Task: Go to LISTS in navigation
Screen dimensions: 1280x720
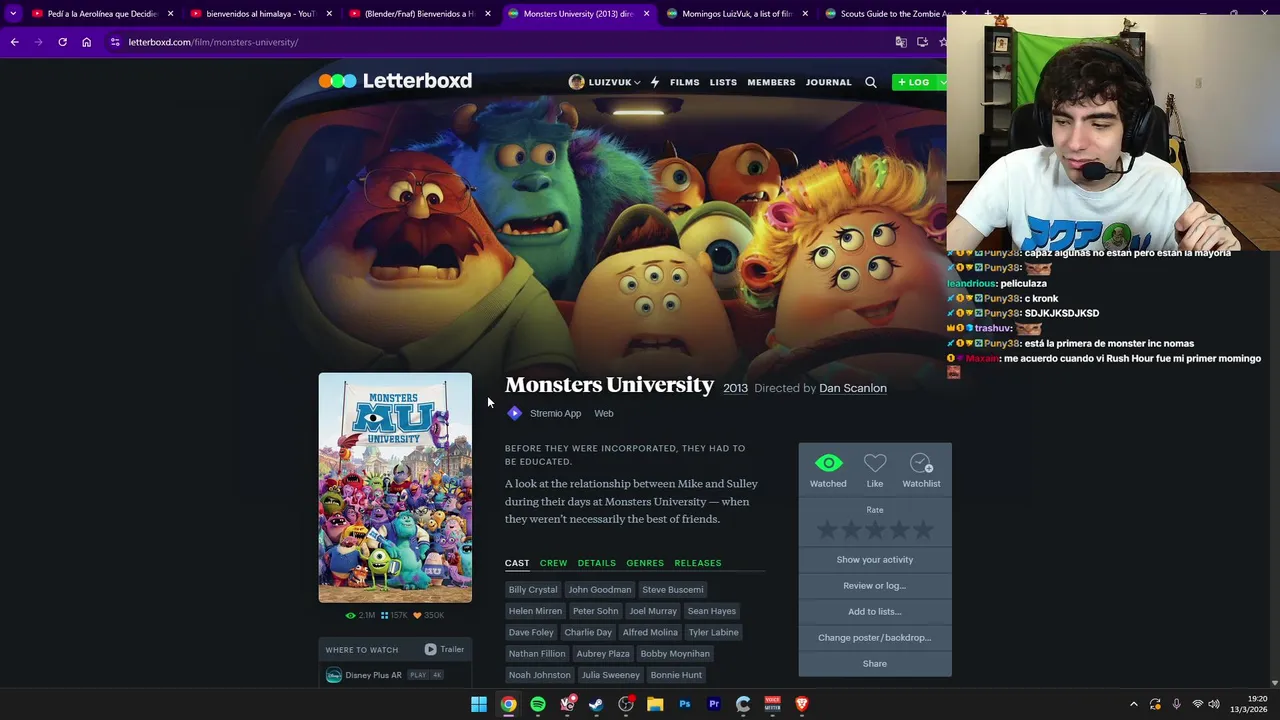Action: click(723, 82)
